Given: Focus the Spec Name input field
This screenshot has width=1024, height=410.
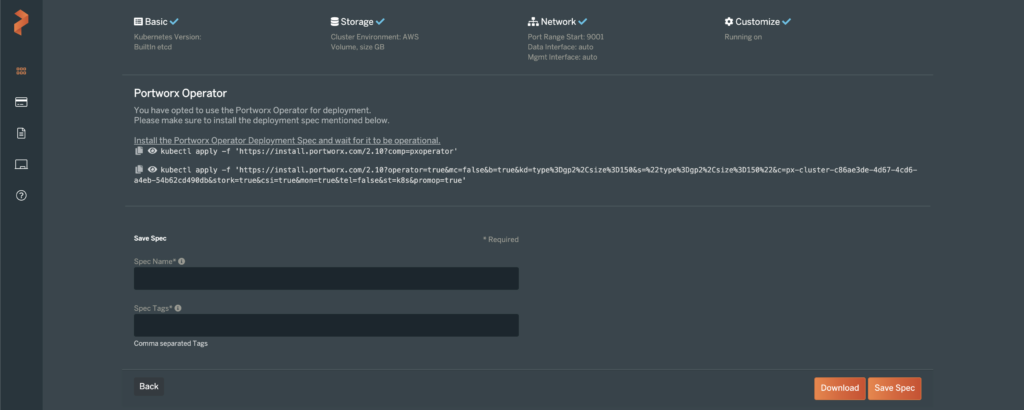Looking at the screenshot, I should tap(326, 278).
